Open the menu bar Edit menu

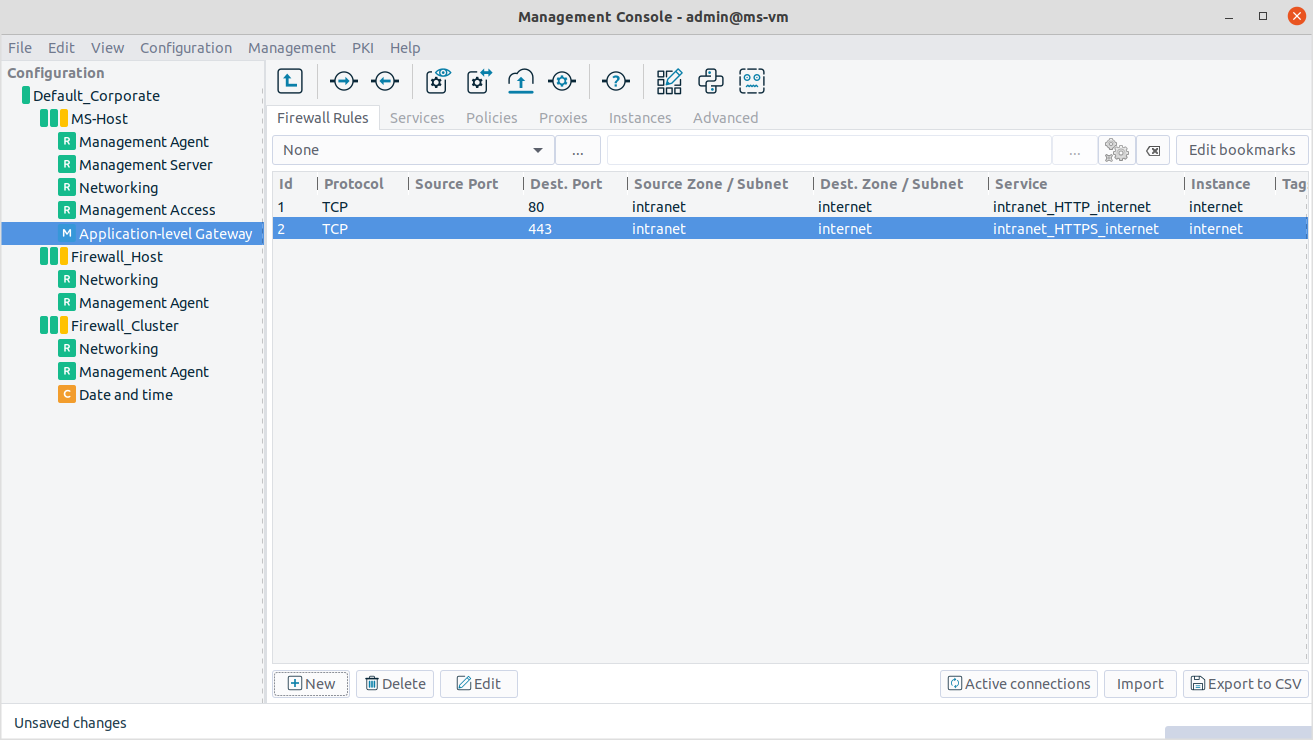pyautogui.click(x=61, y=48)
